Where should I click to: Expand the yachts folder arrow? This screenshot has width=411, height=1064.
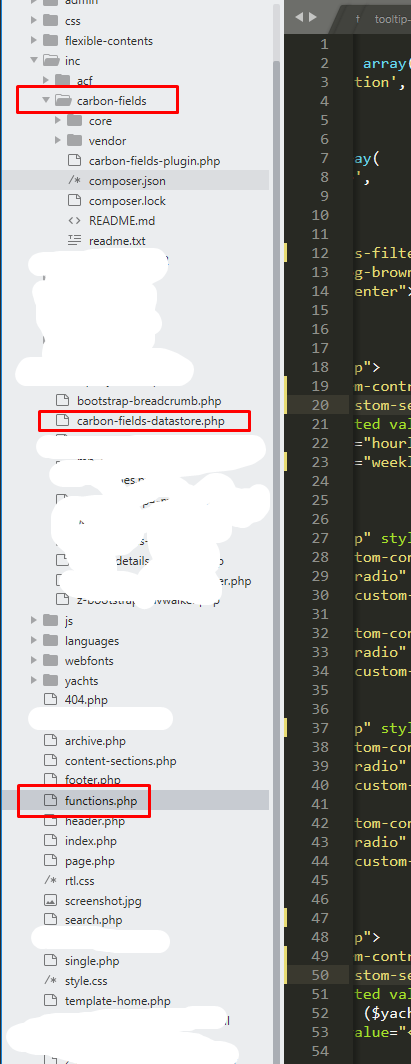34,681
